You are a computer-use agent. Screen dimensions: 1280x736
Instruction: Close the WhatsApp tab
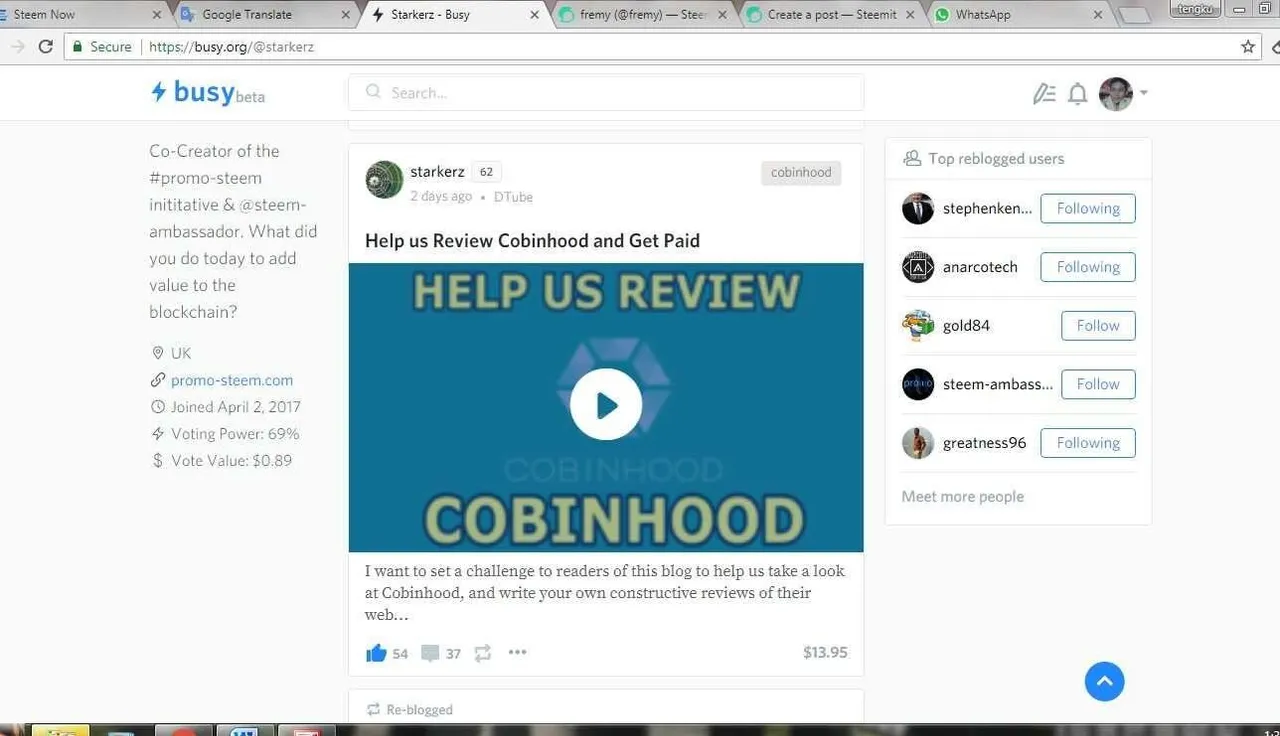[x=1097, y=15]
